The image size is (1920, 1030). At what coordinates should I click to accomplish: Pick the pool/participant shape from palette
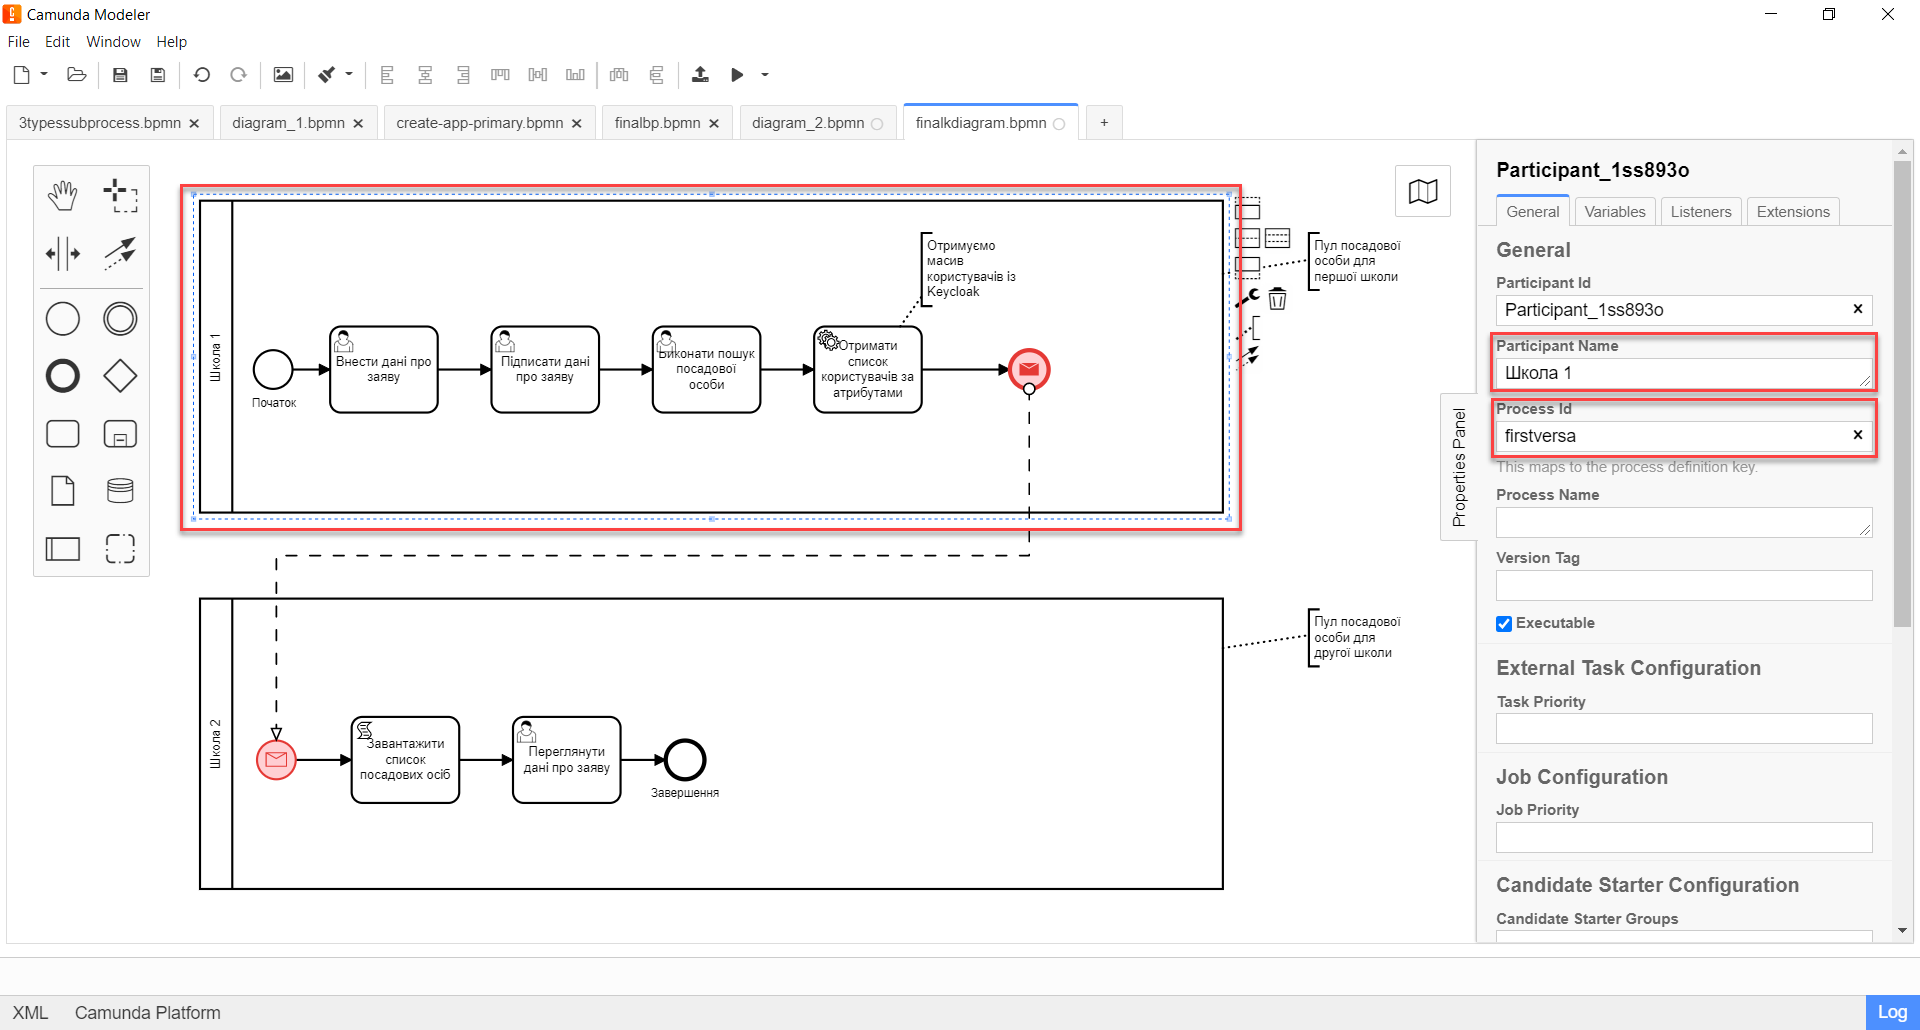(x=63, y=548)
